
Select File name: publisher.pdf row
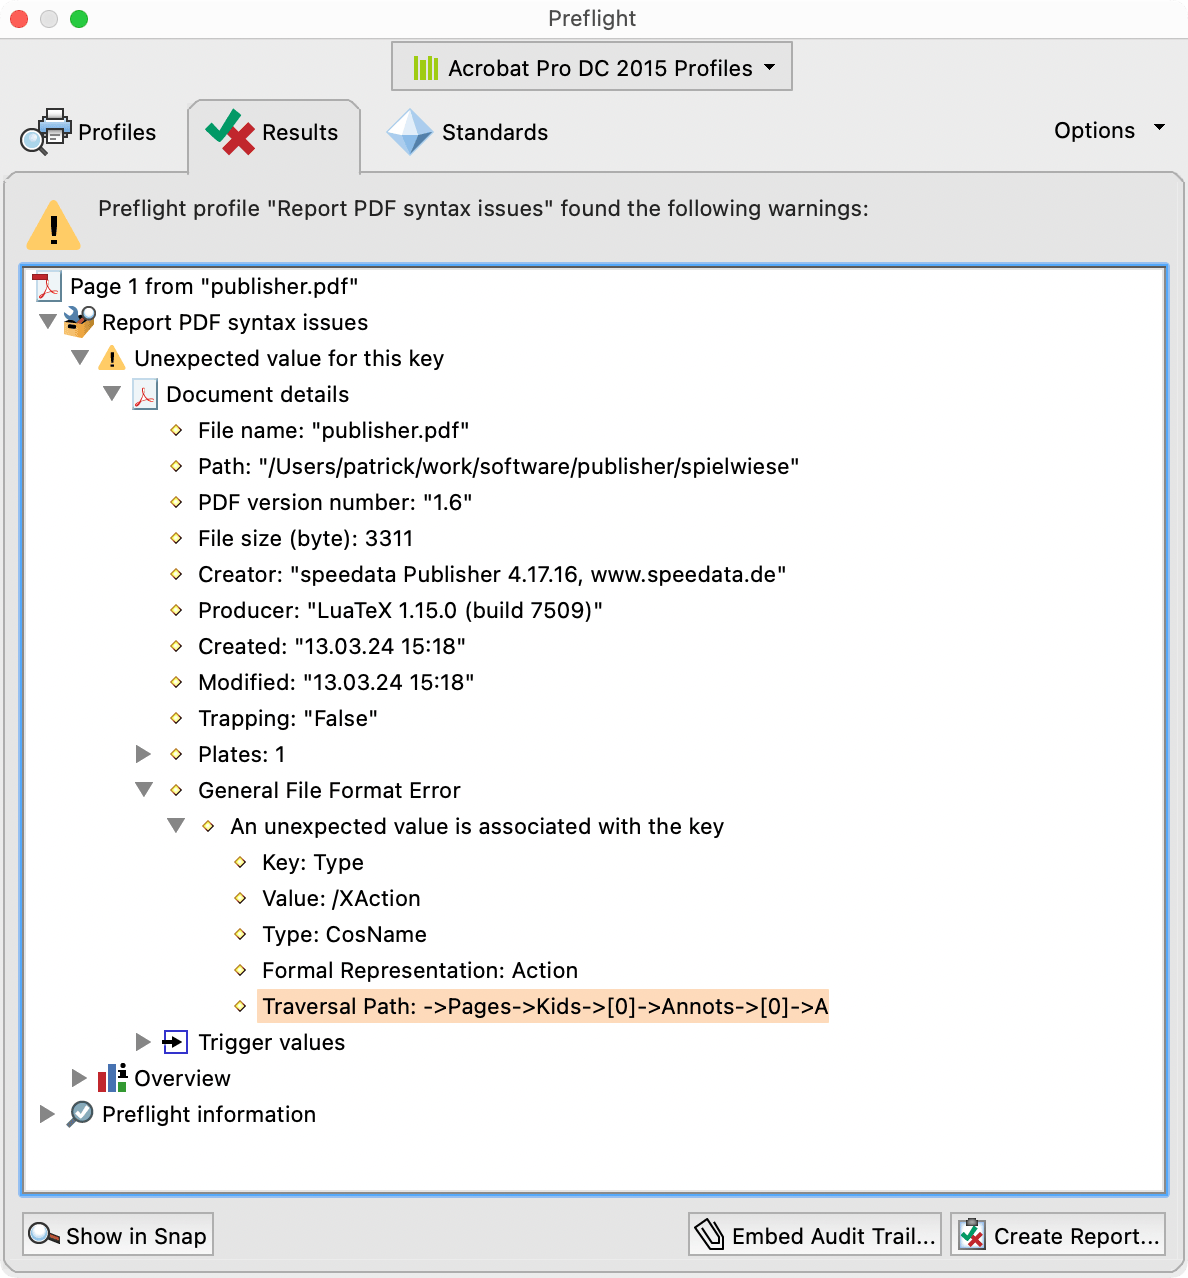(333, 430)
